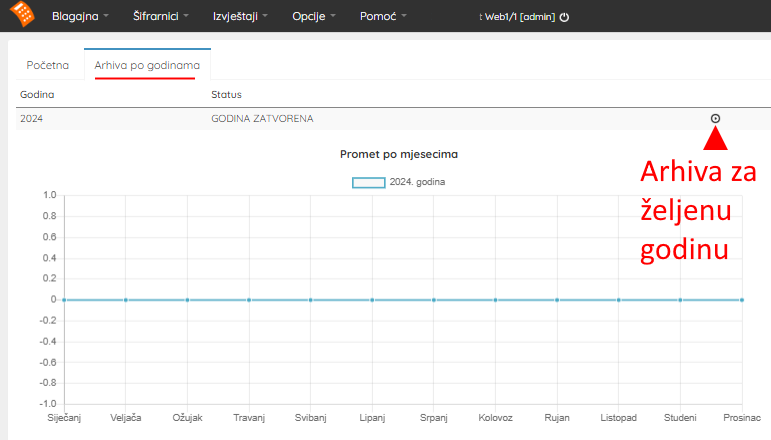The image size is (771, 440).
Task: Click the Veljača axis label
Action: pos(125,418)
